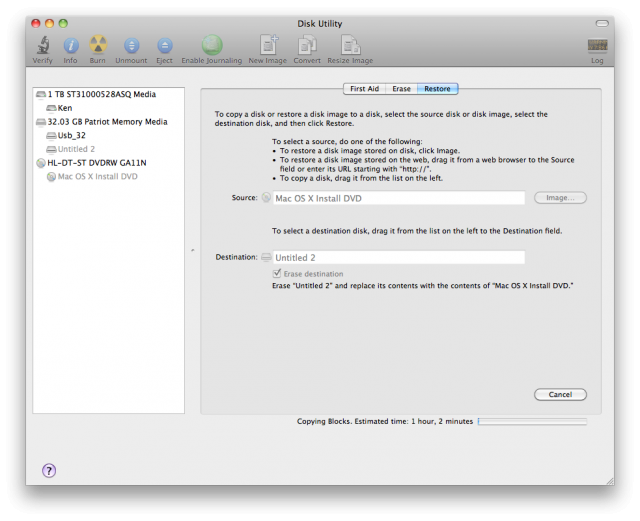Click the Source input field
The height and width of the screenshot is (521, 640).
pos(398,198)
